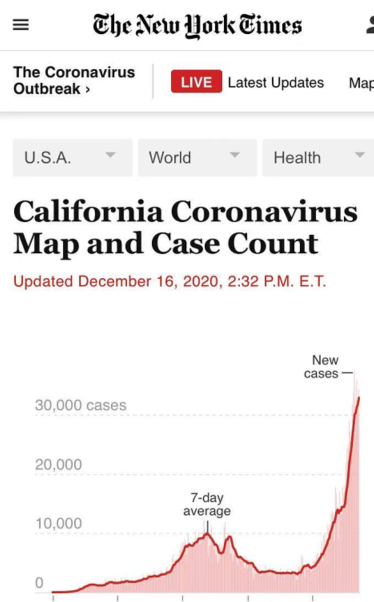The height and width of the screenshot is (602, 374).
Task: Open the Latest Updates link
Action: (x=276, y=83)
